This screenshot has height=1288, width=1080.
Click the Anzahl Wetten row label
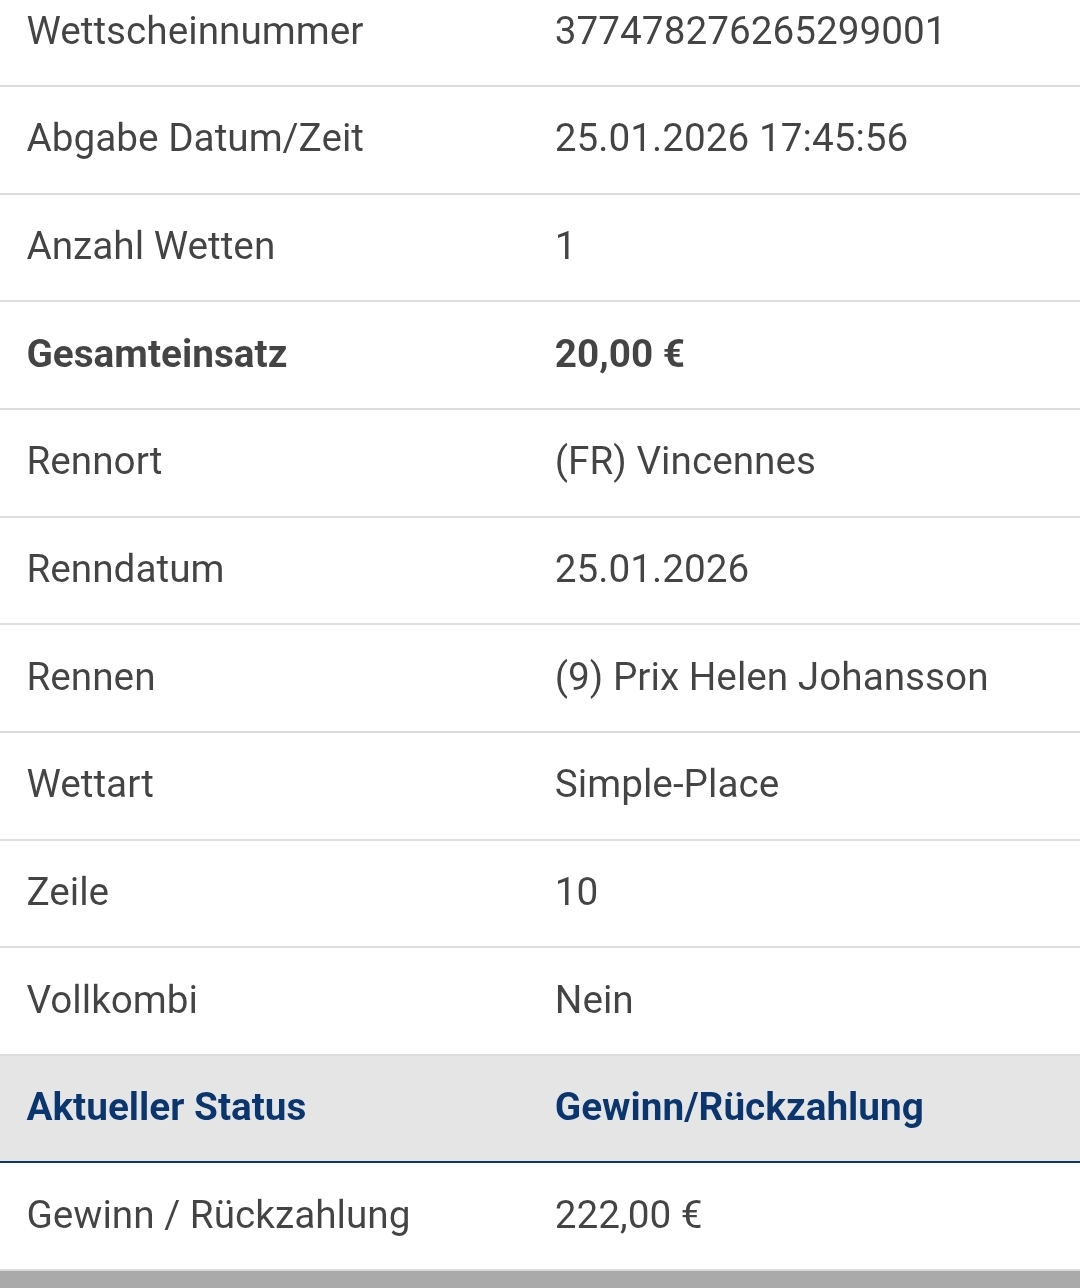151,246
